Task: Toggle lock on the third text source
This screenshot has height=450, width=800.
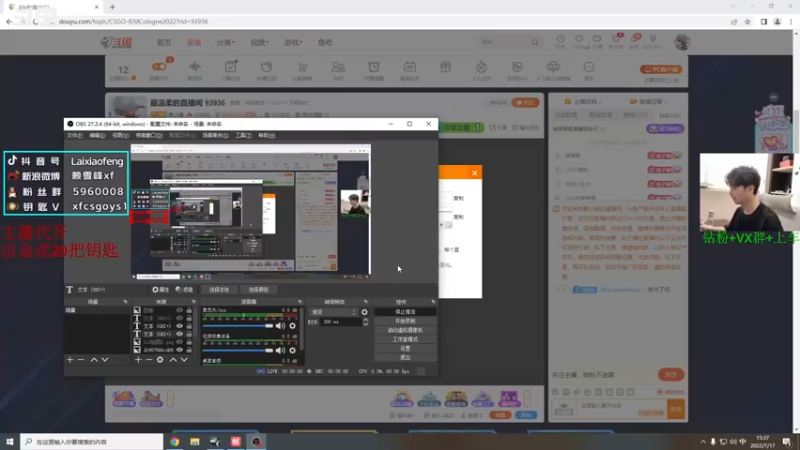Action: pos(189,326)
